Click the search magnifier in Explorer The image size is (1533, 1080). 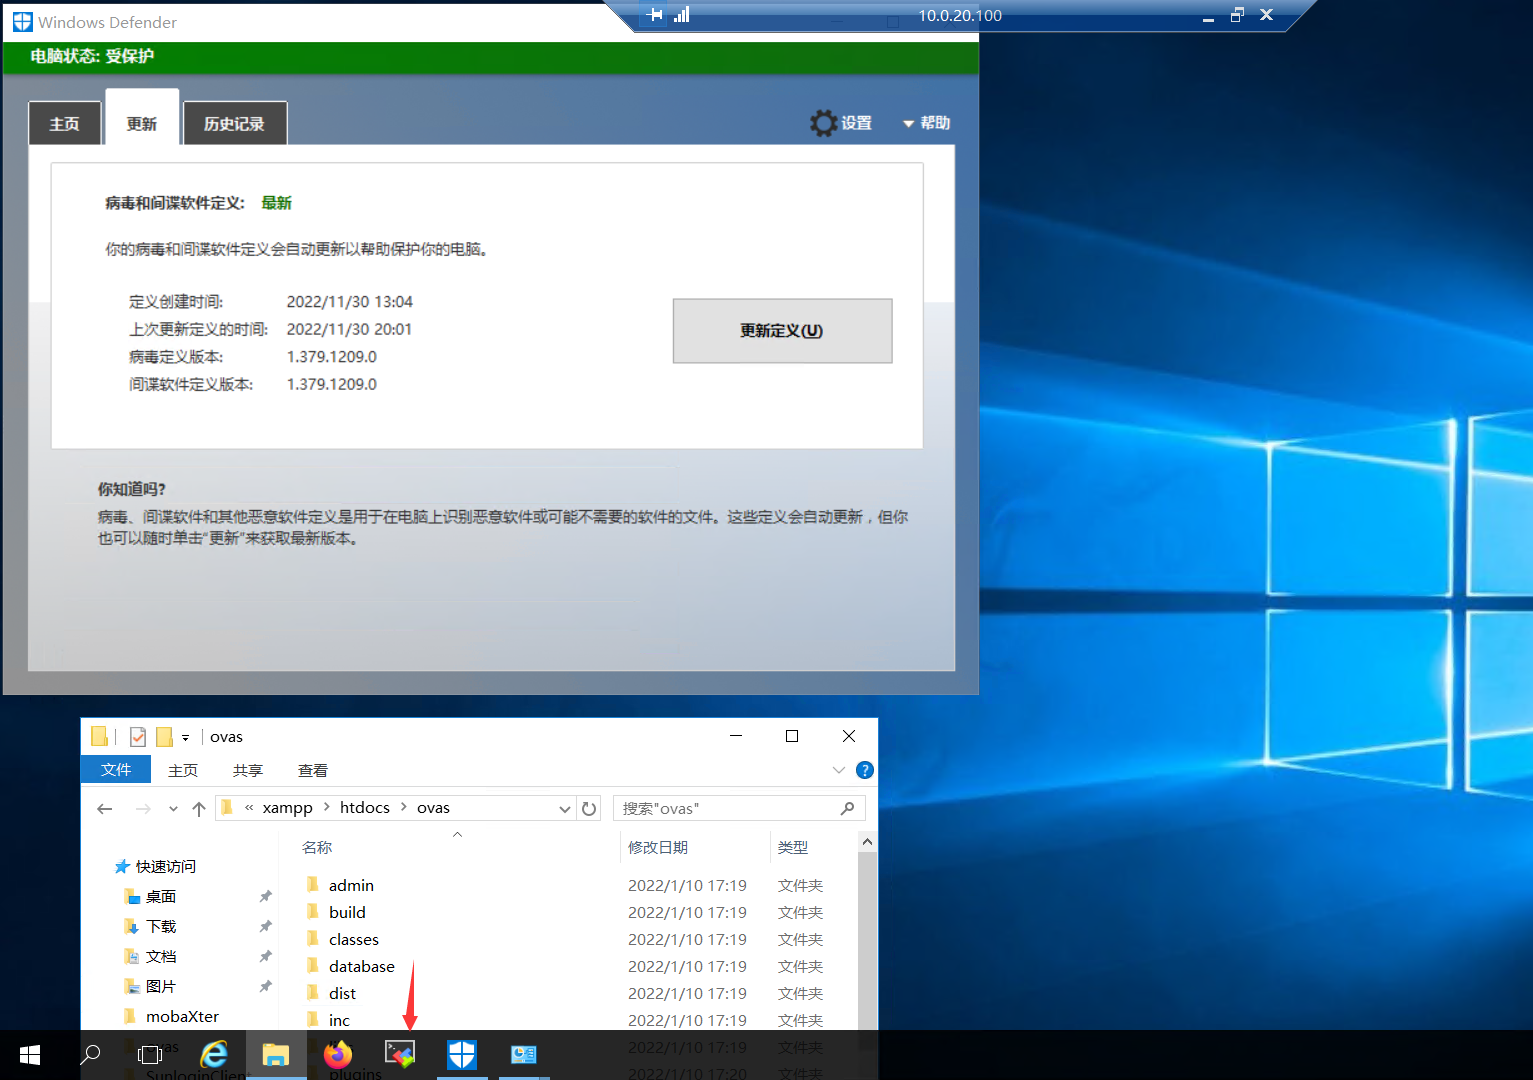[x=848, y=808]
